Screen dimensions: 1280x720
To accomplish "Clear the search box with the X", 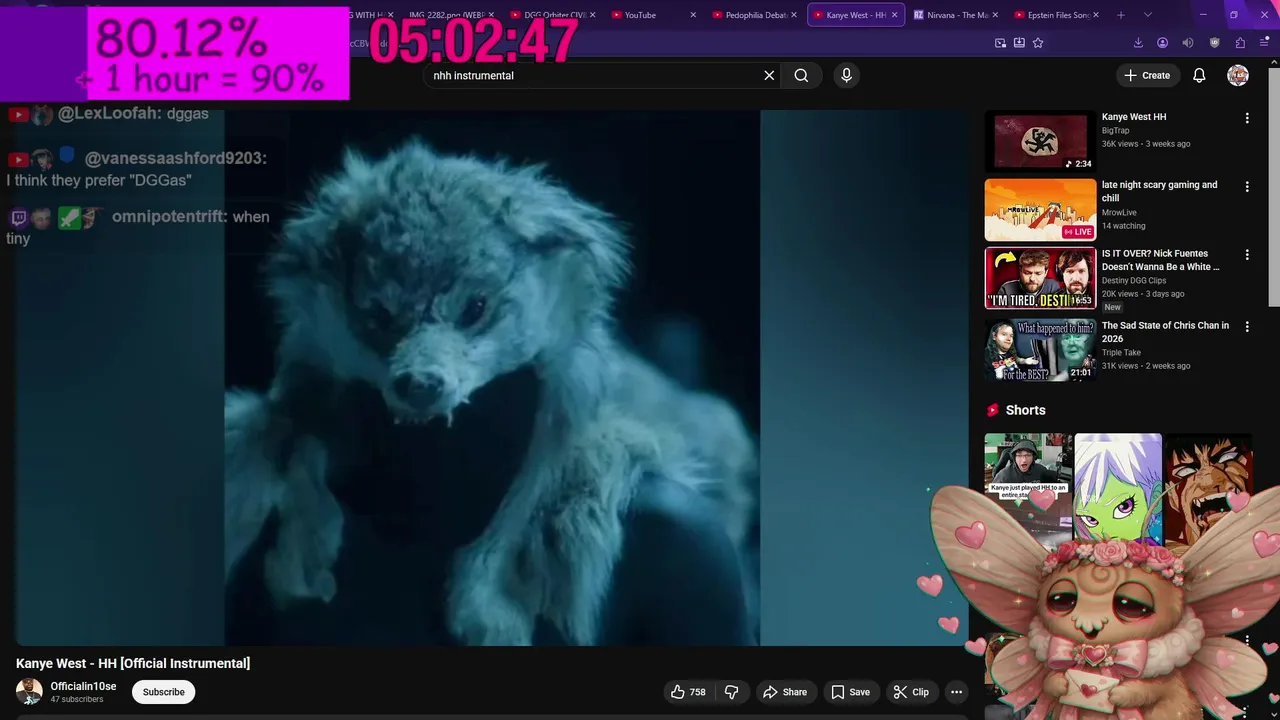I will pos(769,75).
